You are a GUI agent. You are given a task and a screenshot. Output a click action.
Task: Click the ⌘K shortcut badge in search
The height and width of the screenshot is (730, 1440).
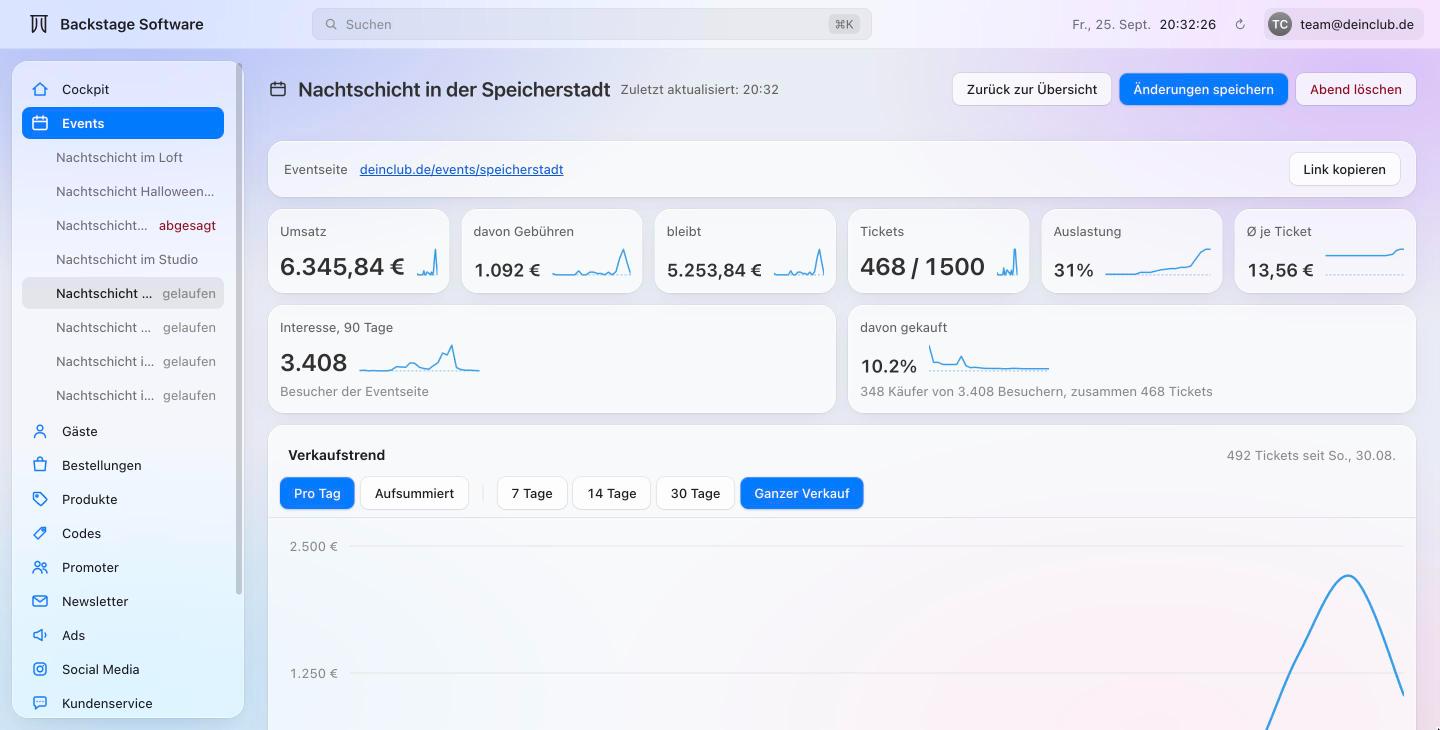(844, 24)
